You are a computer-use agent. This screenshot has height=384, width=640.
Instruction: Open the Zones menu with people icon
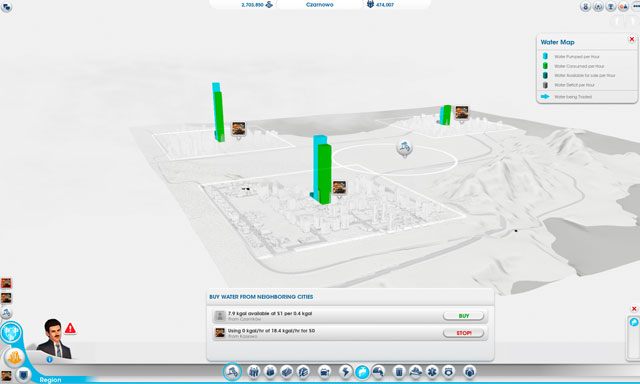253,372
